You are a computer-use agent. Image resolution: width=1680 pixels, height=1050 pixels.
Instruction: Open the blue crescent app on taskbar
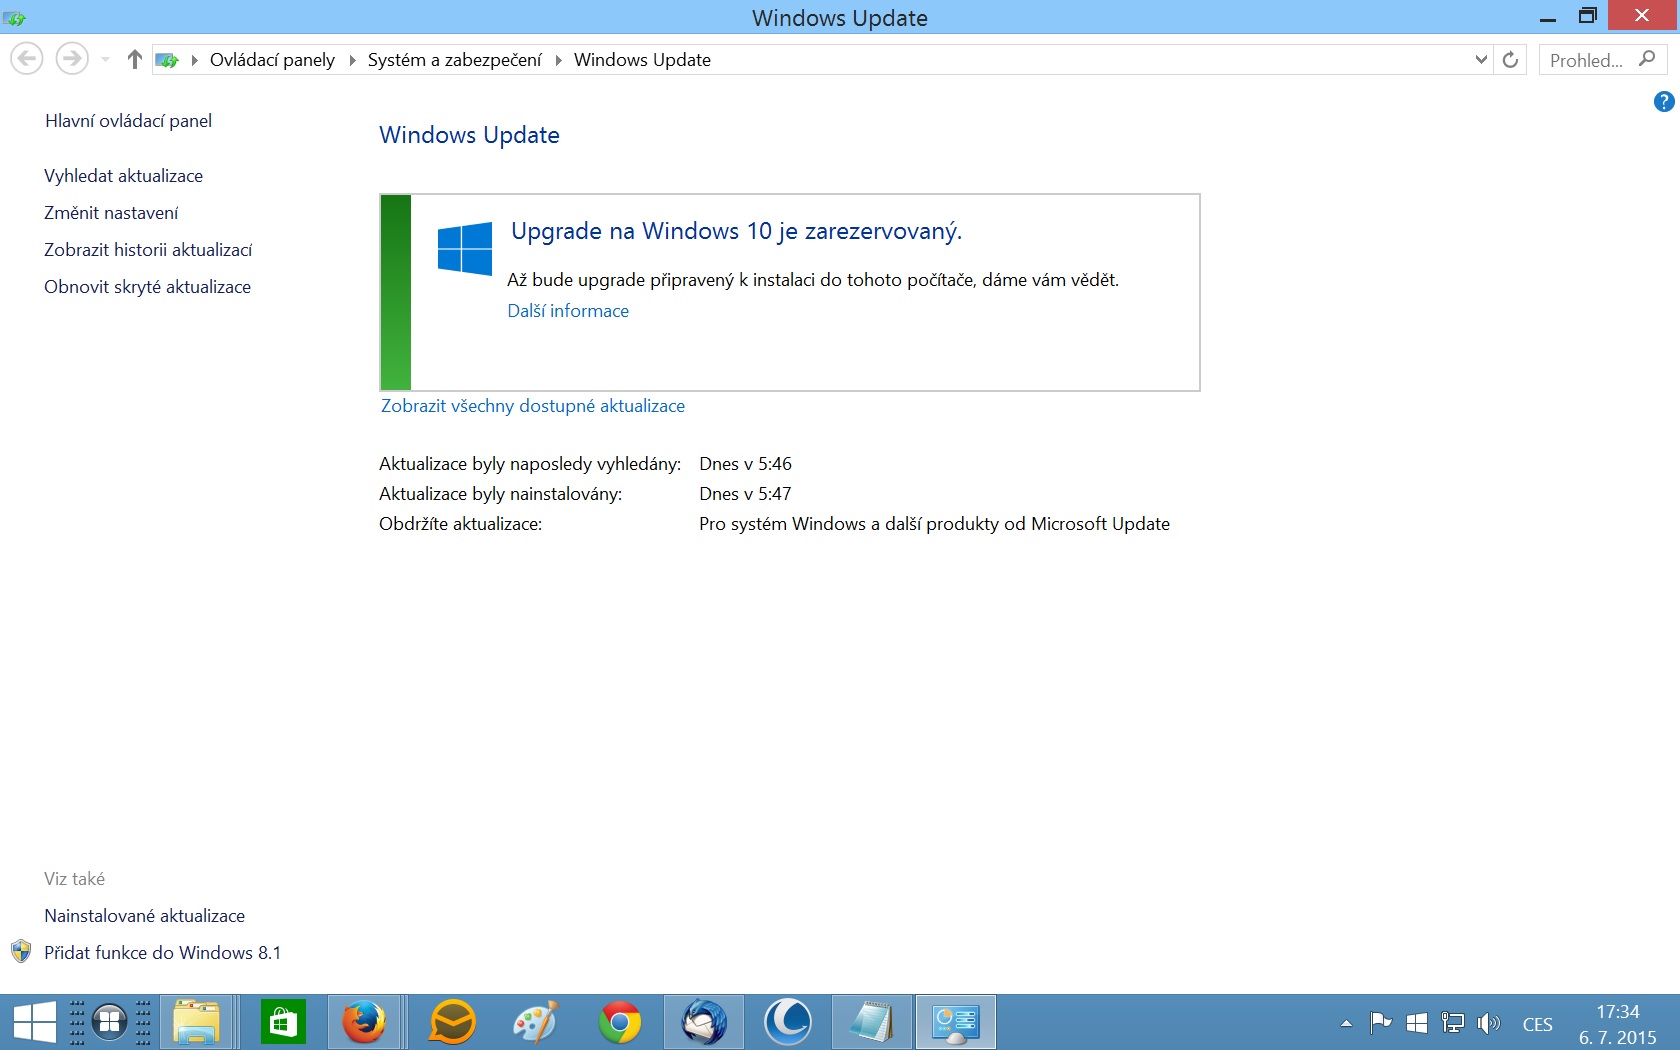pyautogui.click(x=788, y=1022)
